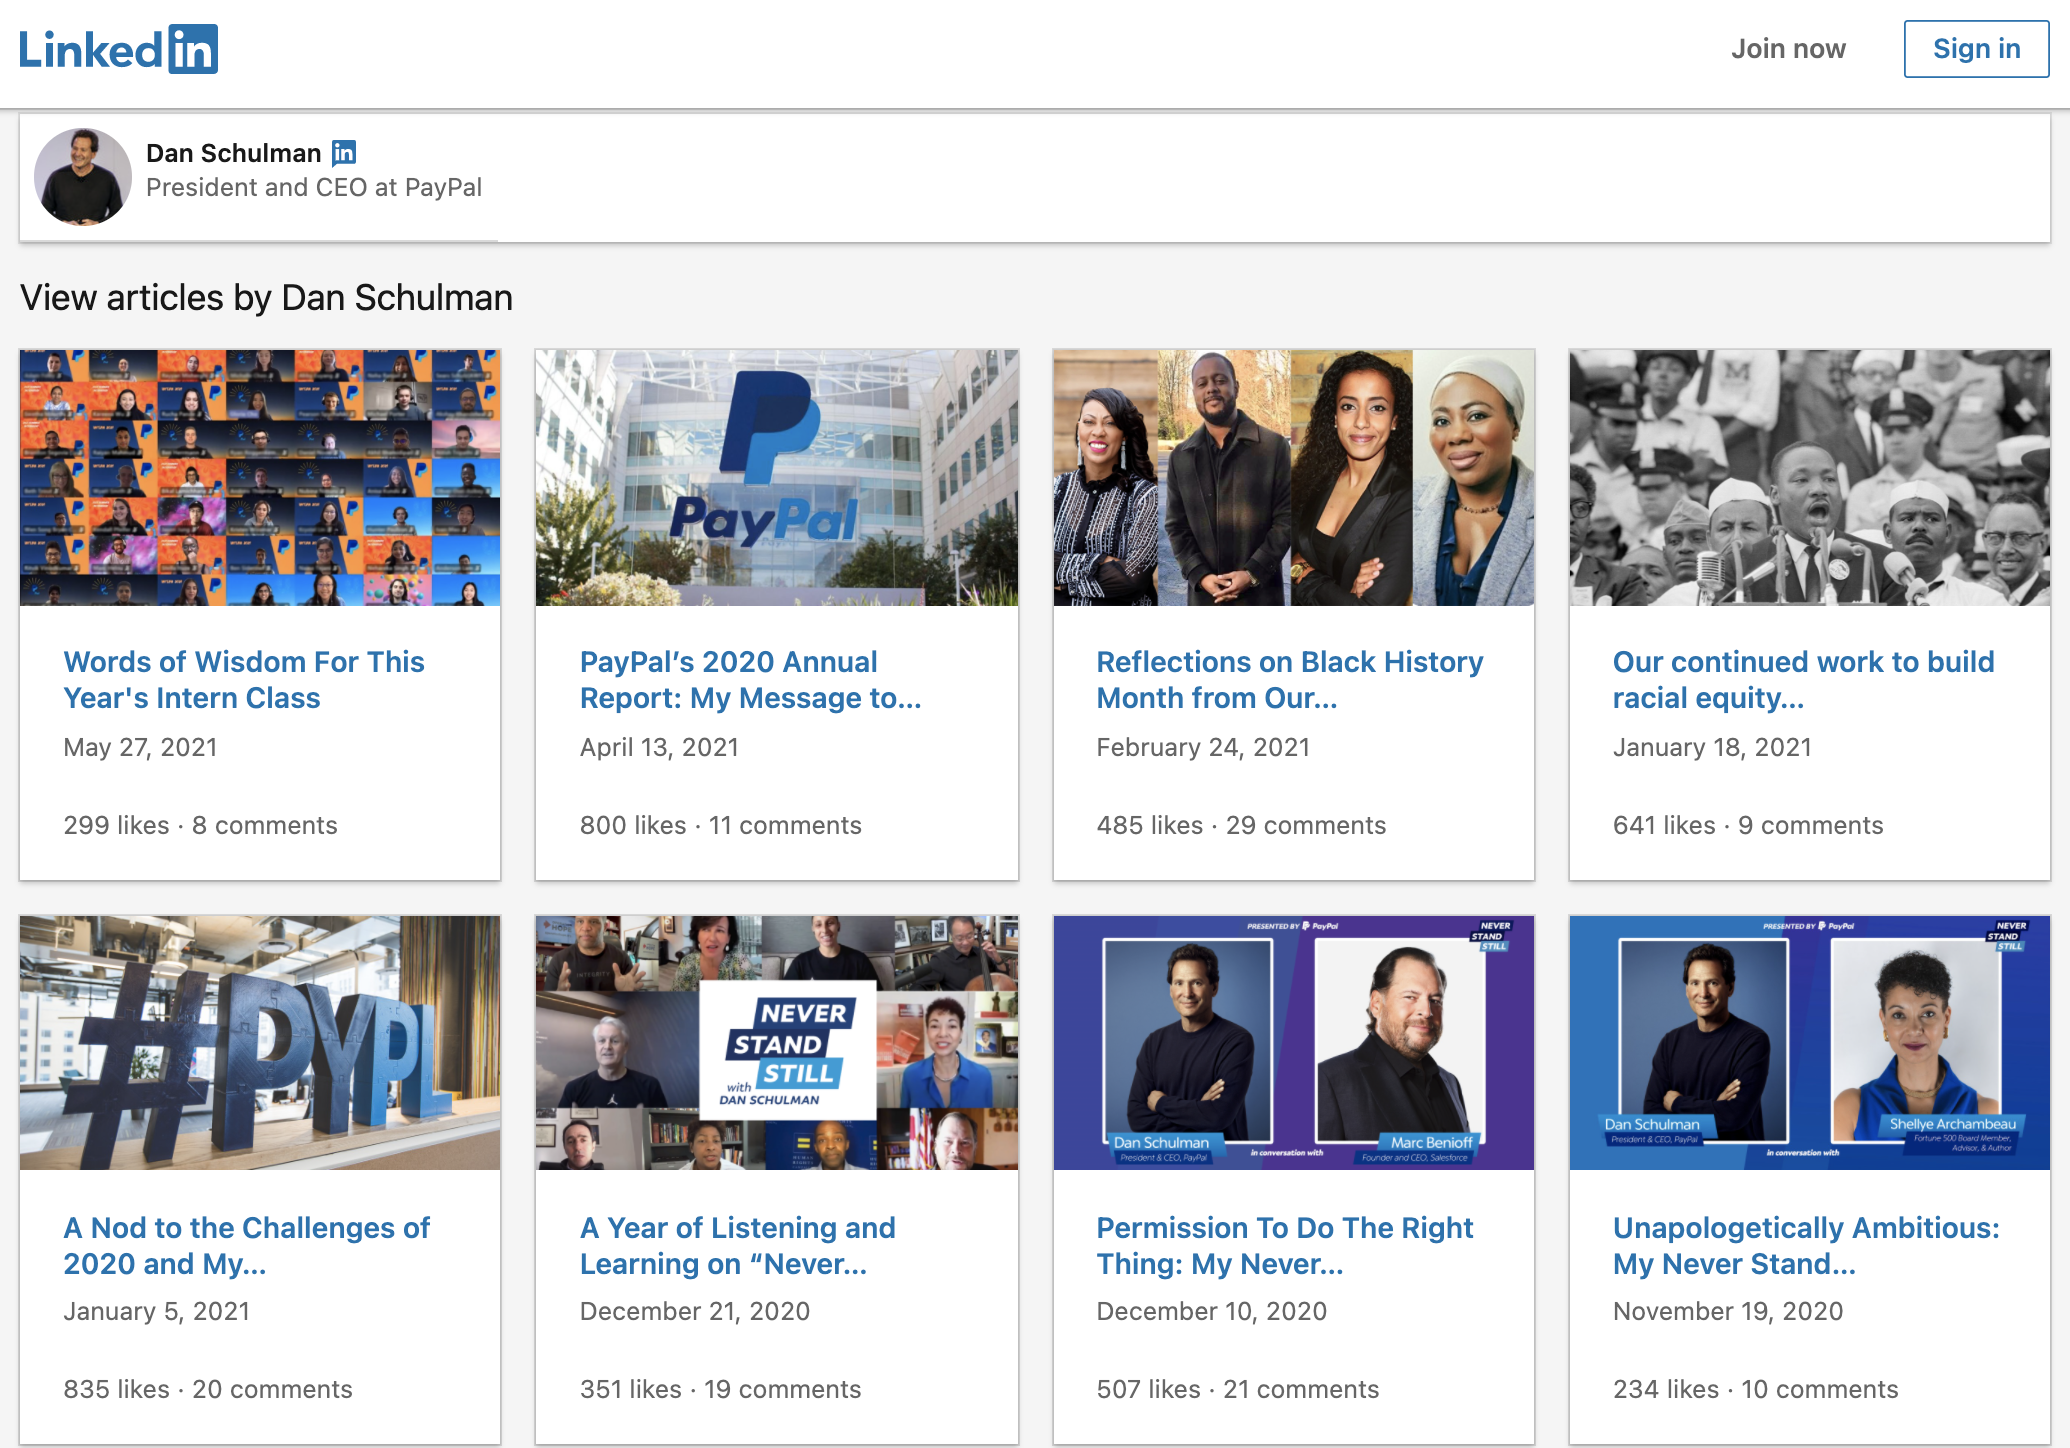The height and width of the screenshot is (1448, 2070).
Task: Open Dan Schulman's name link
Action: click(x=233, y=153)
